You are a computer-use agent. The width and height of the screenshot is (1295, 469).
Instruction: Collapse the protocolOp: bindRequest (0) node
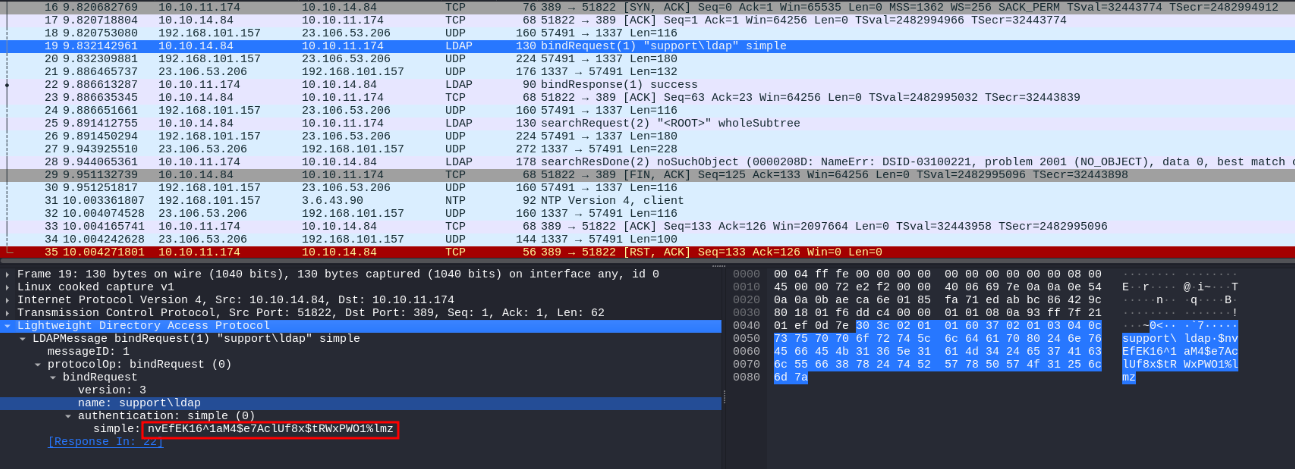click(38, 365)
